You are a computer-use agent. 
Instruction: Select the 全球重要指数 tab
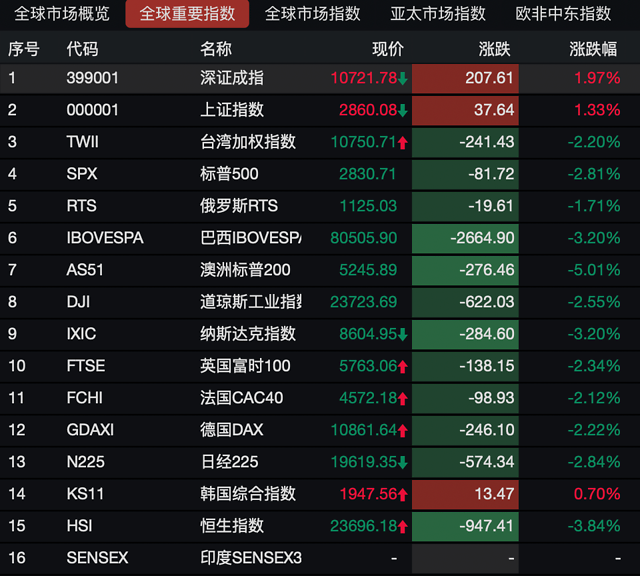tap(187, 14)
